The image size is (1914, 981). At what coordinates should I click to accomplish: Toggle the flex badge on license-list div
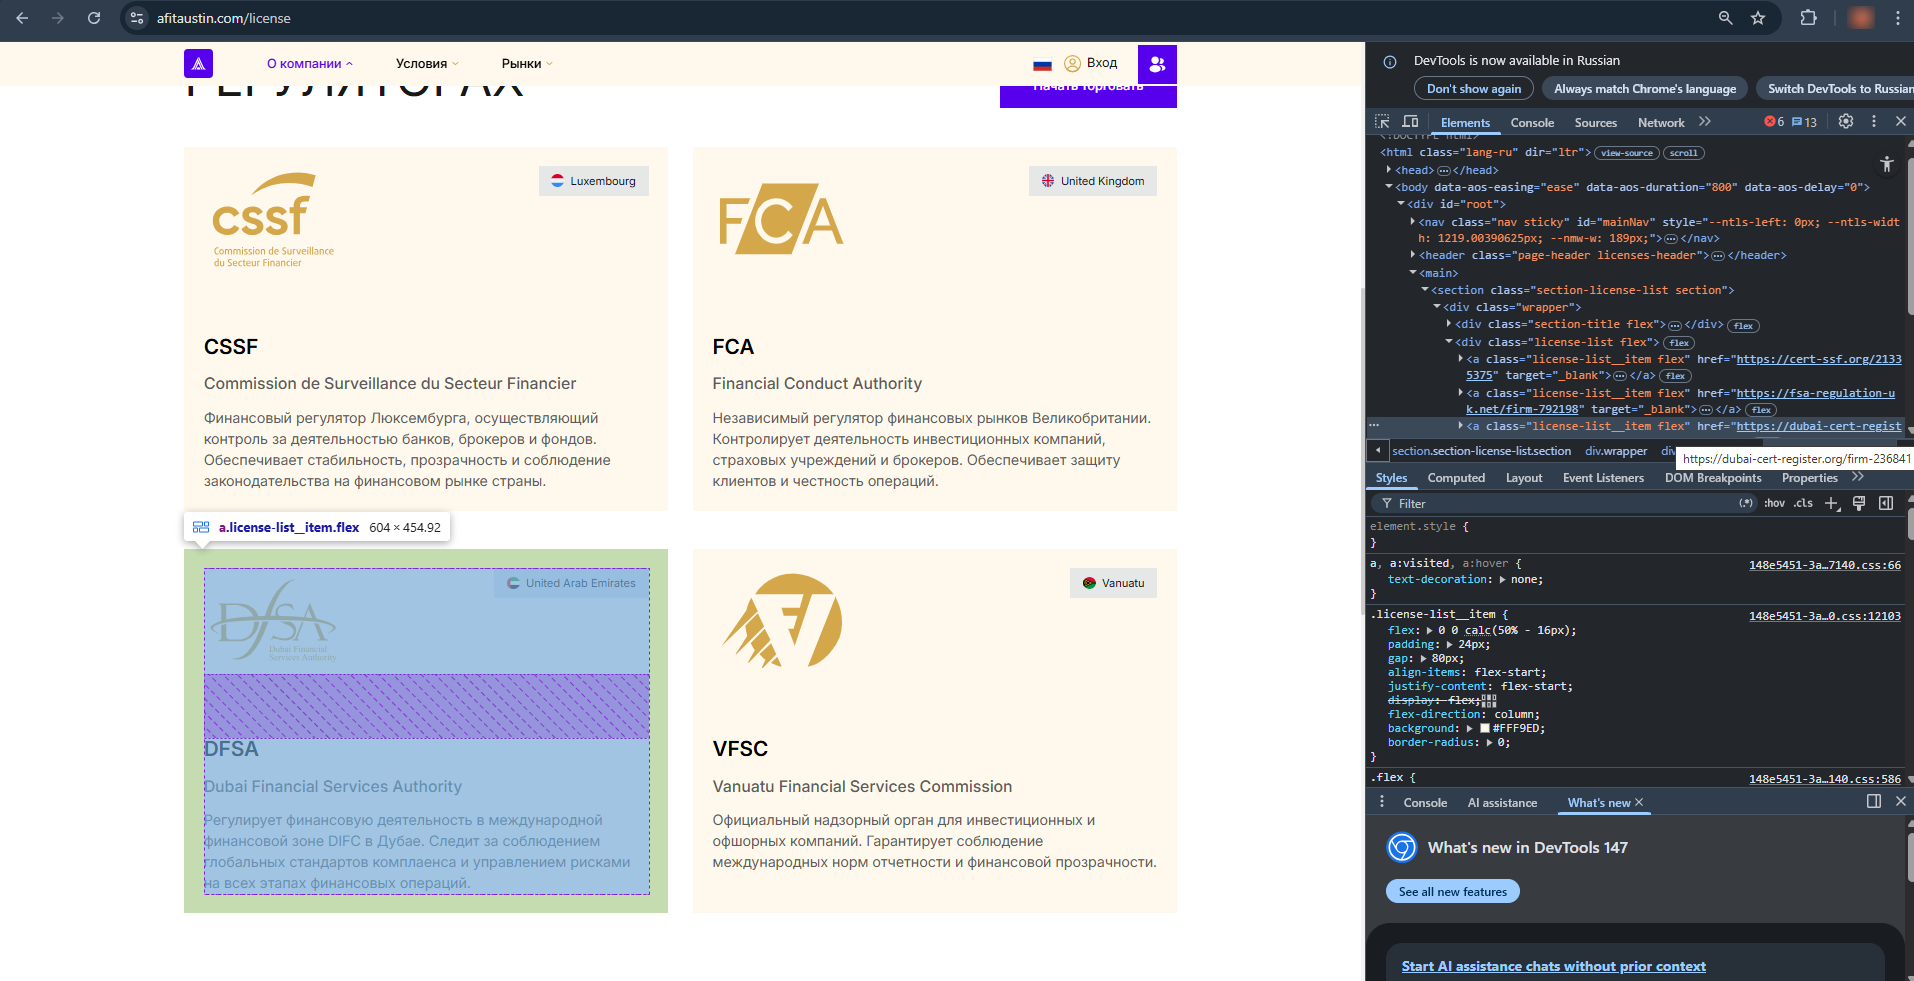pyautogui.click(x=1679, y=343)
